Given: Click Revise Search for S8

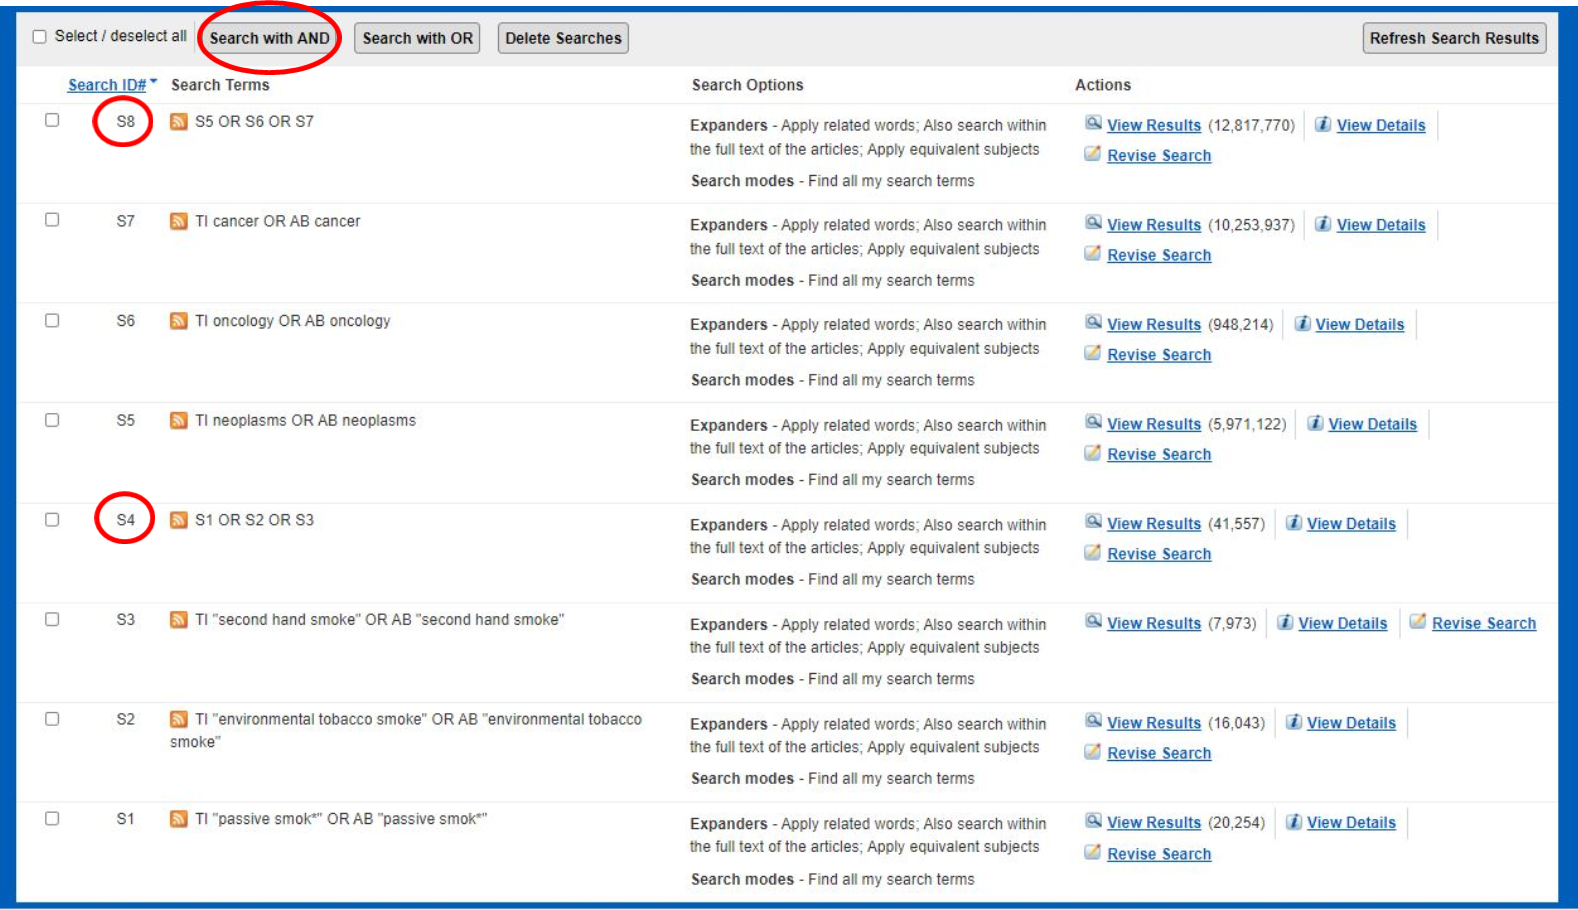Looking at the screenshot, I should pyautogui.click(x=1159, y=155).
